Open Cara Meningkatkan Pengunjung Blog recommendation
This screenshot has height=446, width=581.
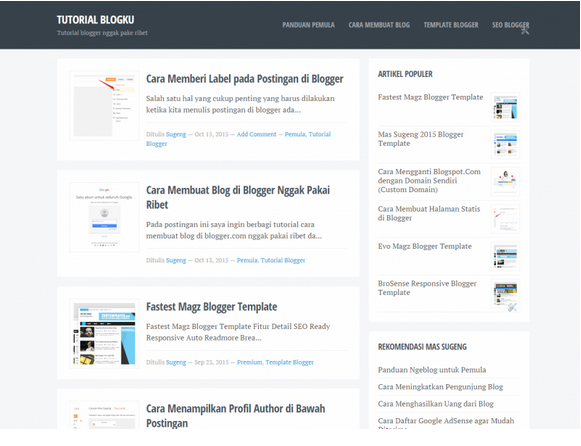(440, 387)
